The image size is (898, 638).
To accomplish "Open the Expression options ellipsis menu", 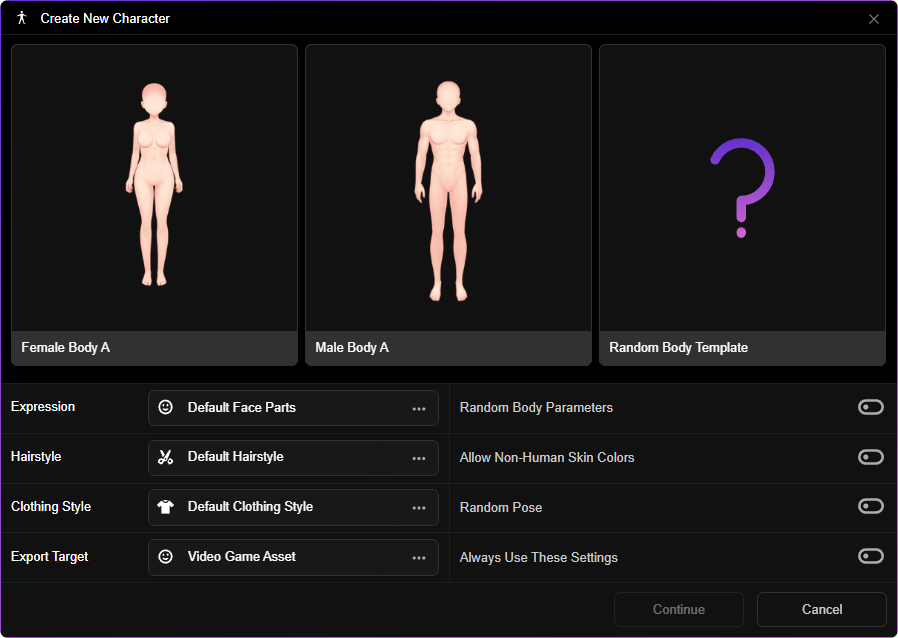I will 419,408.
